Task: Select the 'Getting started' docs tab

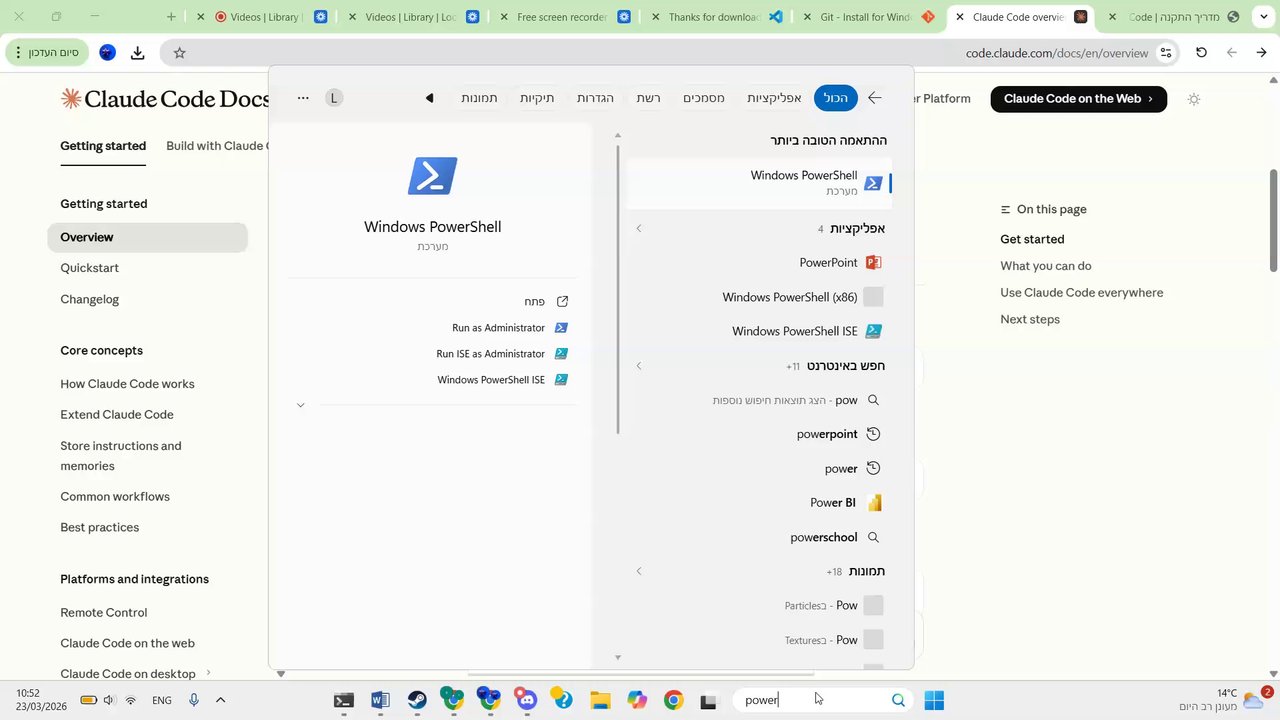Action: (103, 146)
